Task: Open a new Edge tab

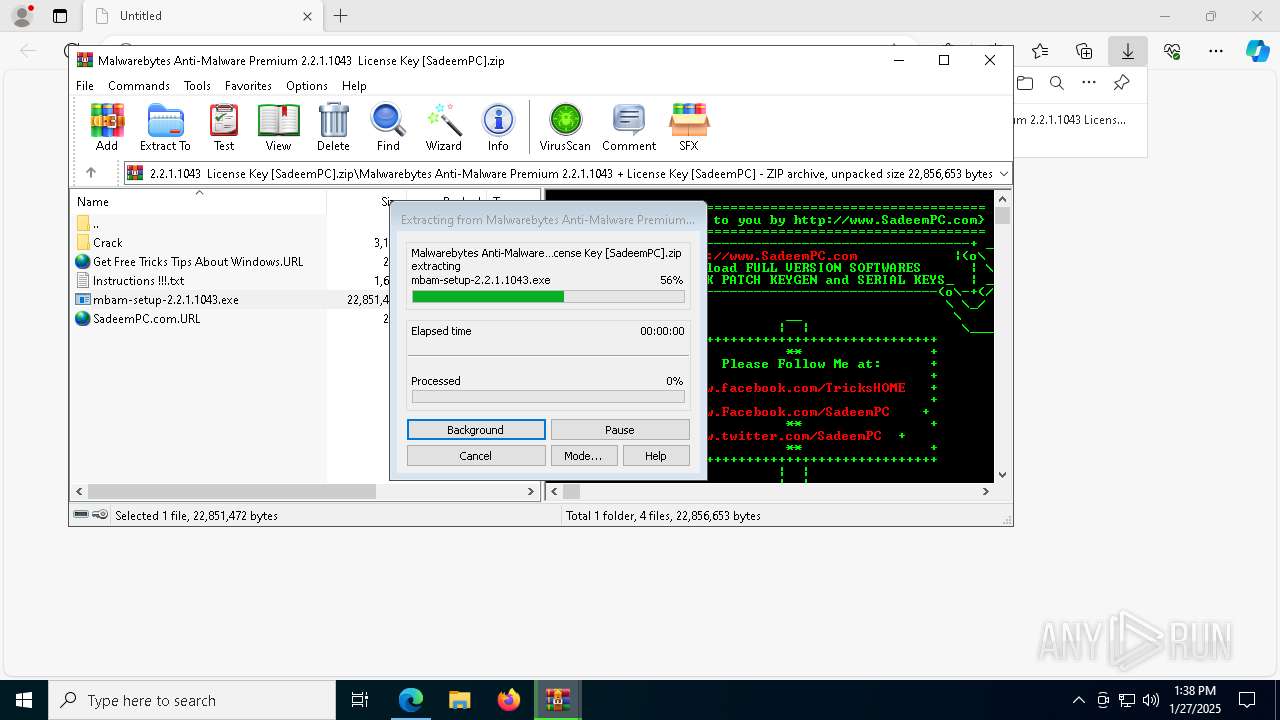Action: click(340, 16)
